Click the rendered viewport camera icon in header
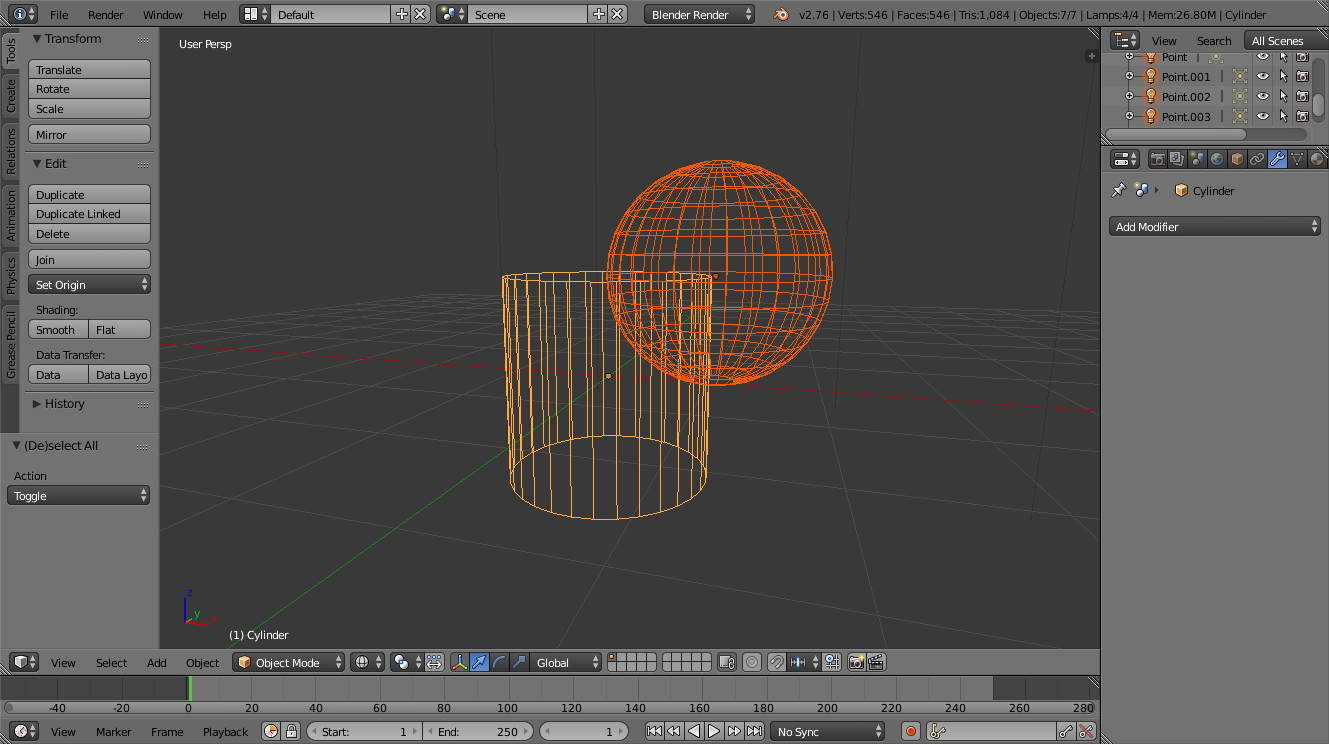 click(x=857, y=662)
